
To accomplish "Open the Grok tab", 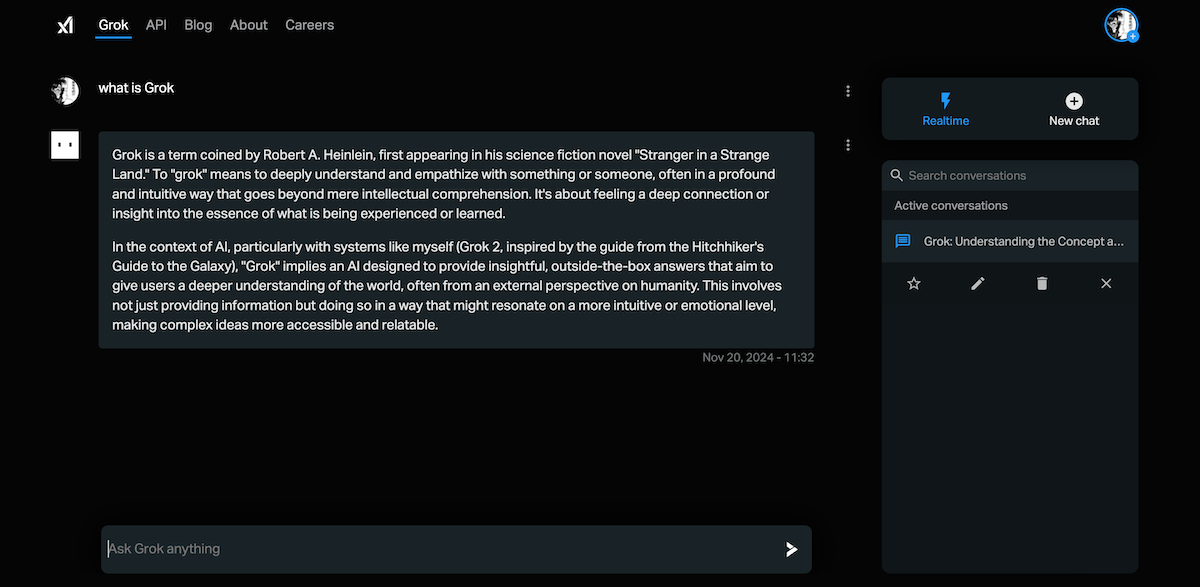I will (x=113, y=24).
